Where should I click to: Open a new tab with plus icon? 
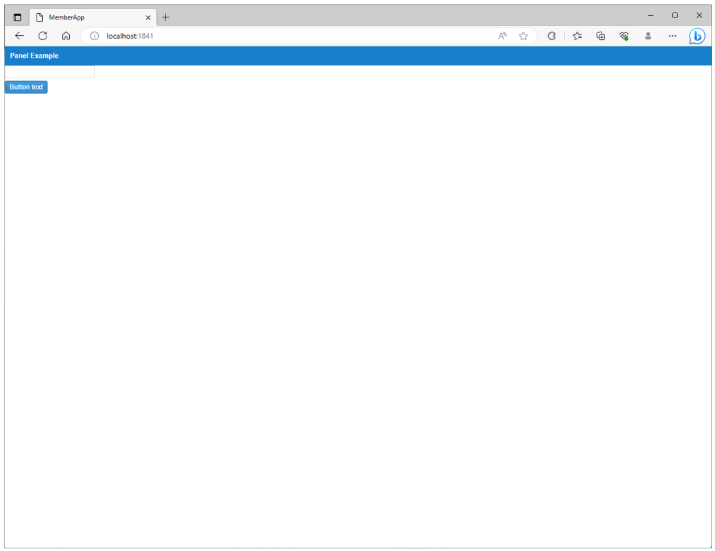point(166,17)
